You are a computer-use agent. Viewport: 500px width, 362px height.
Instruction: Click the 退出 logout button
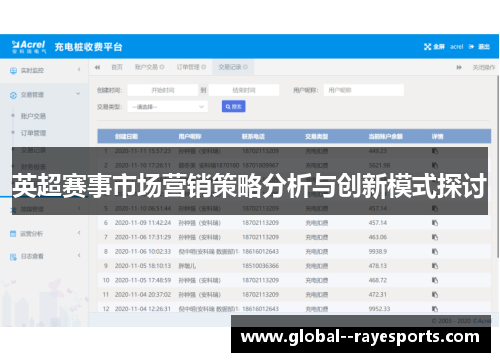pyautogui.click(x=479, y=47)
